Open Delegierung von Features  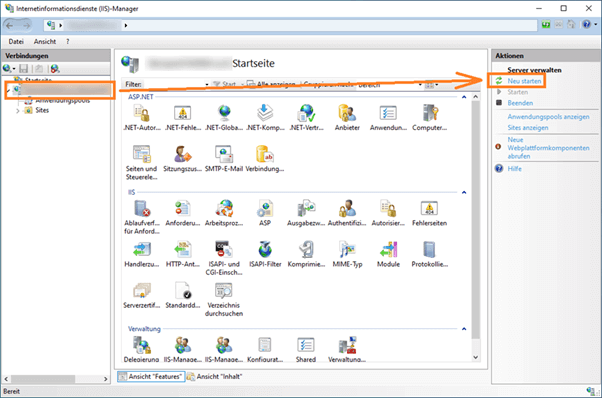pos(142,349)
